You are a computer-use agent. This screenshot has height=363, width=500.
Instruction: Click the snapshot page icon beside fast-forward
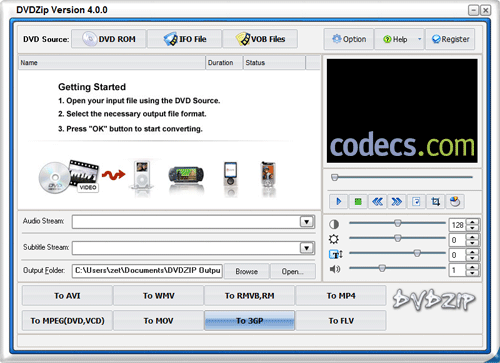(416, 201)
